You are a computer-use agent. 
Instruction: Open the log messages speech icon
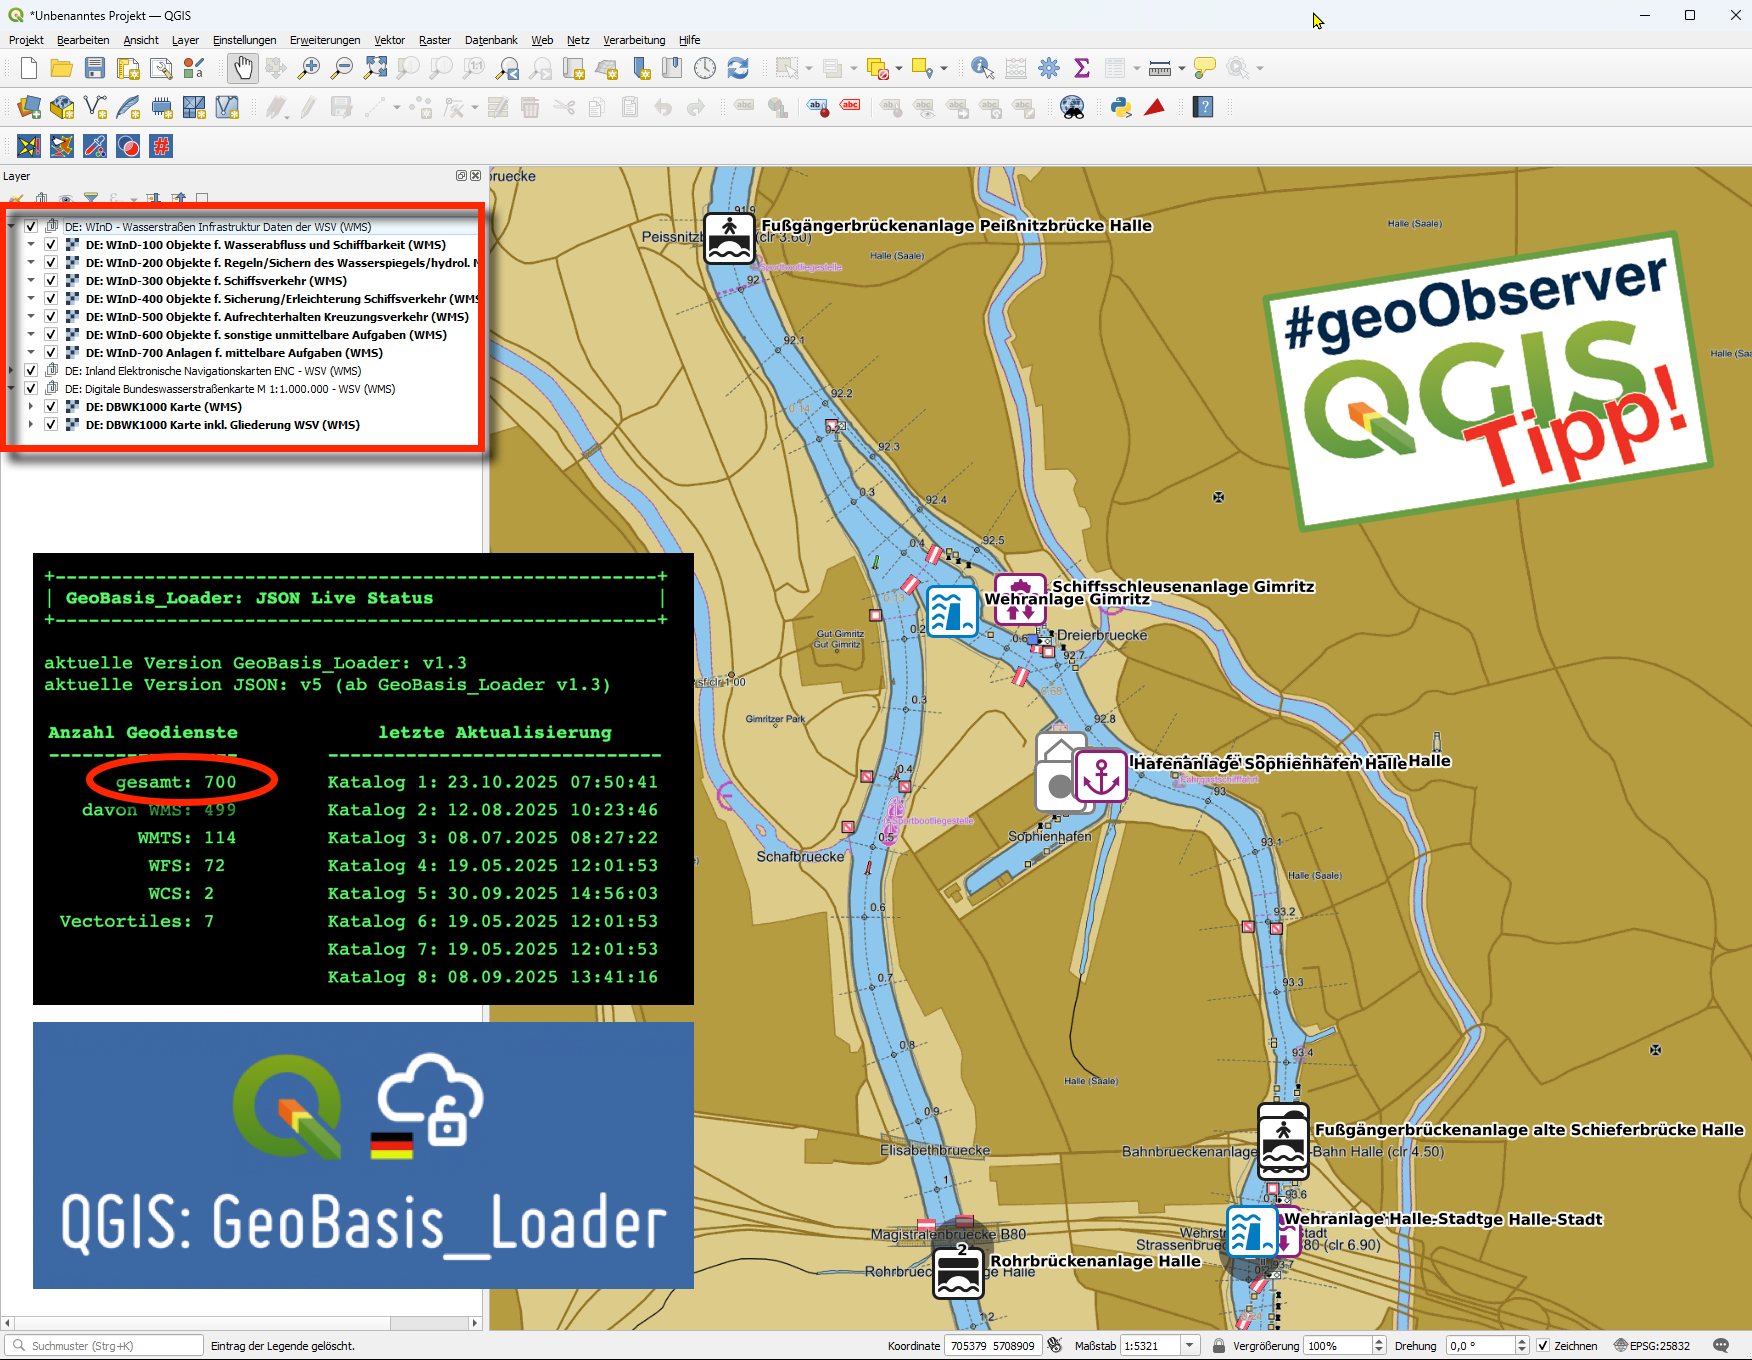coord(1721,1346)
